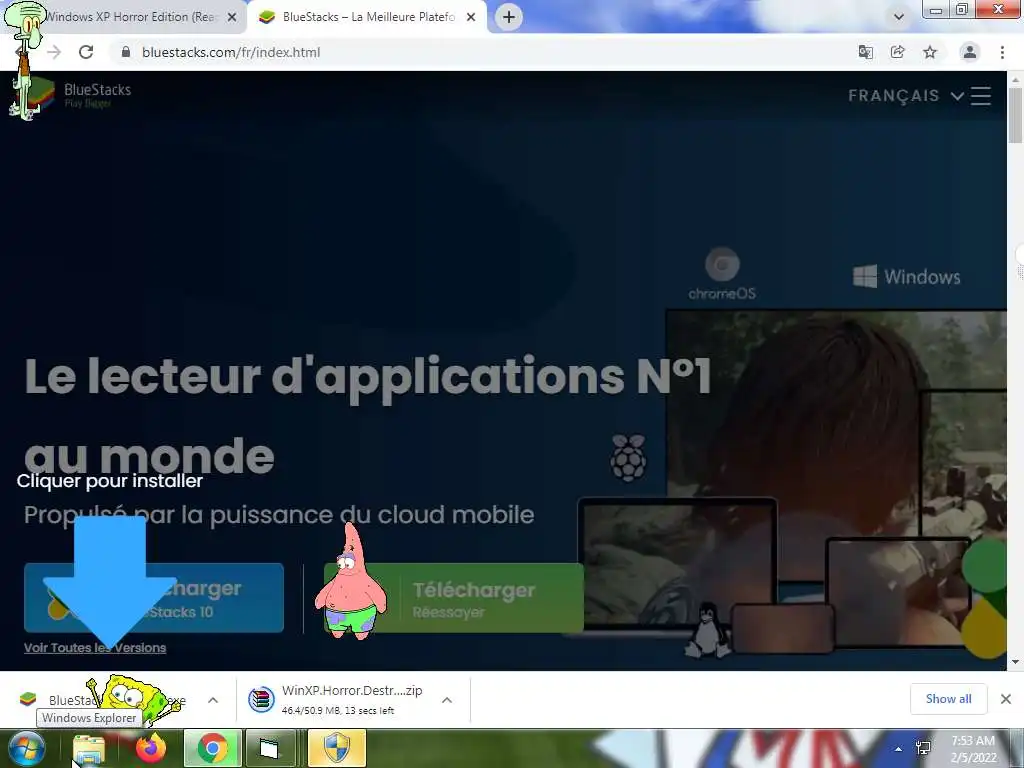This screenshot has width=1024, height=768.
Task: Expand the BlueStacks download options chevron
Action: 213,700
